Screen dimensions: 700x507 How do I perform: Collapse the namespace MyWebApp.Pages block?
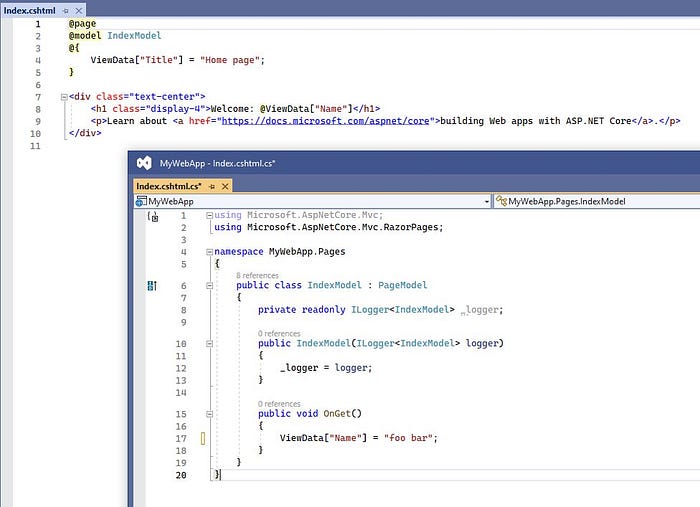click(x=209, y=252)
